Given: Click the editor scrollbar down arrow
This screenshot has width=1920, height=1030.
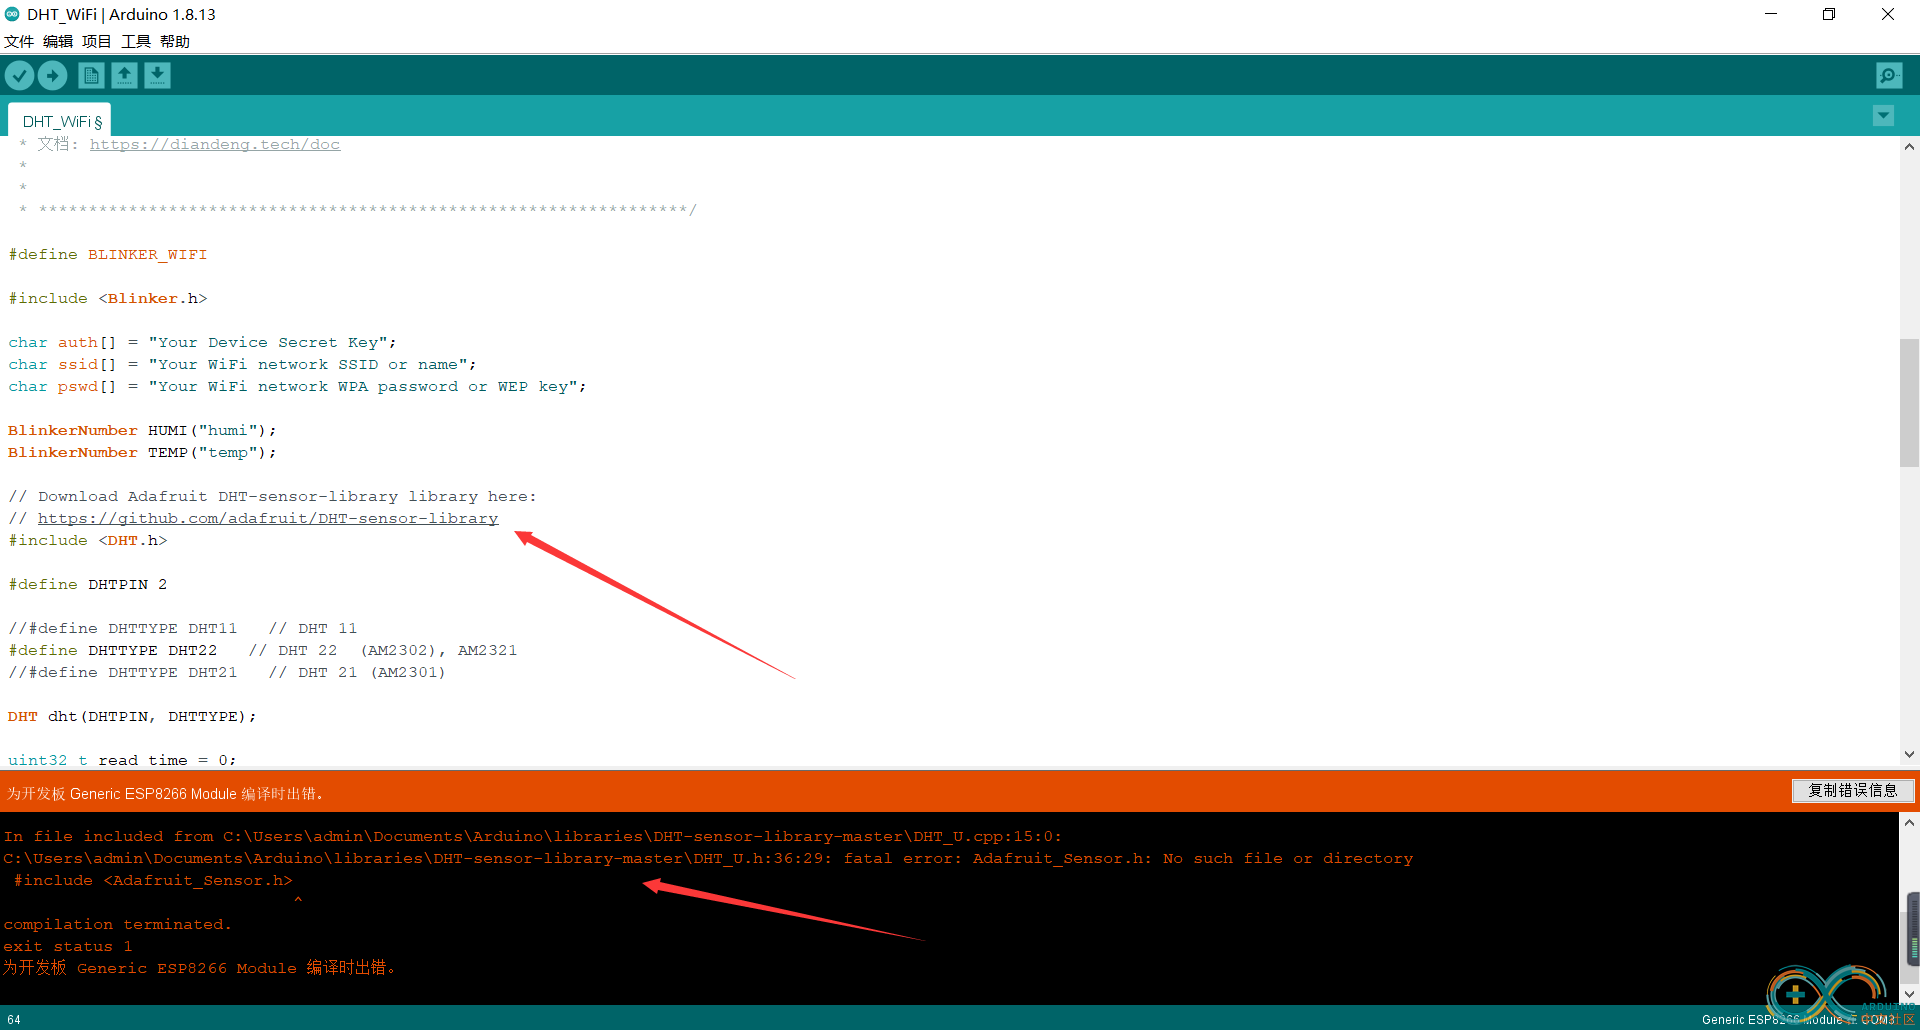Looking at the screenshot, I should (1909, 754).
